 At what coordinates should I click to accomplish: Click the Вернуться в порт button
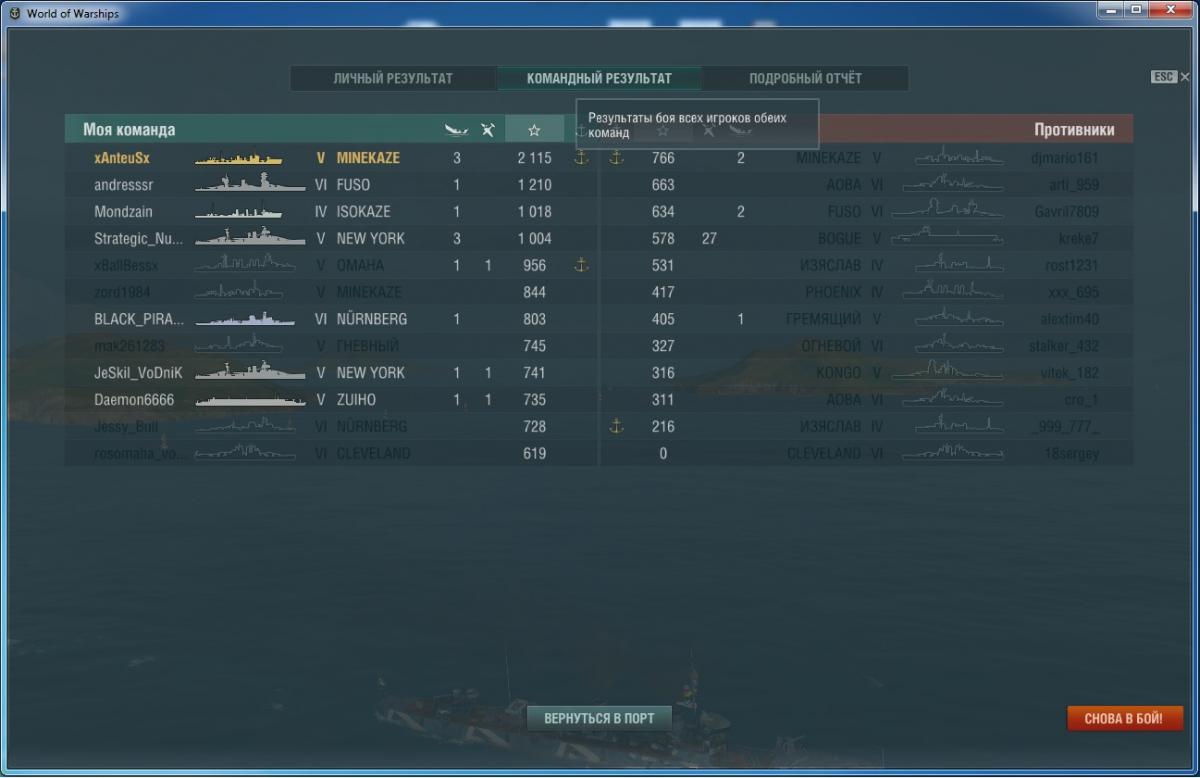[599, 718]
